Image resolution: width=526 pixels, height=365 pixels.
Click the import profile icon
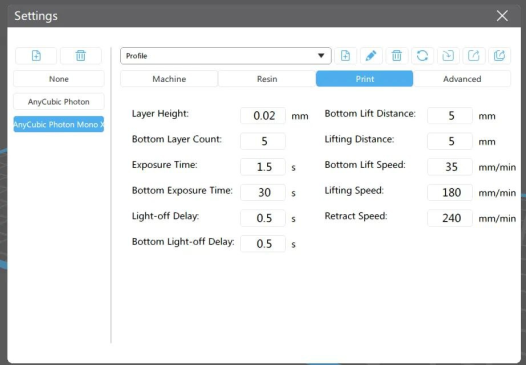pyautogui.click(x=448, y=56)
